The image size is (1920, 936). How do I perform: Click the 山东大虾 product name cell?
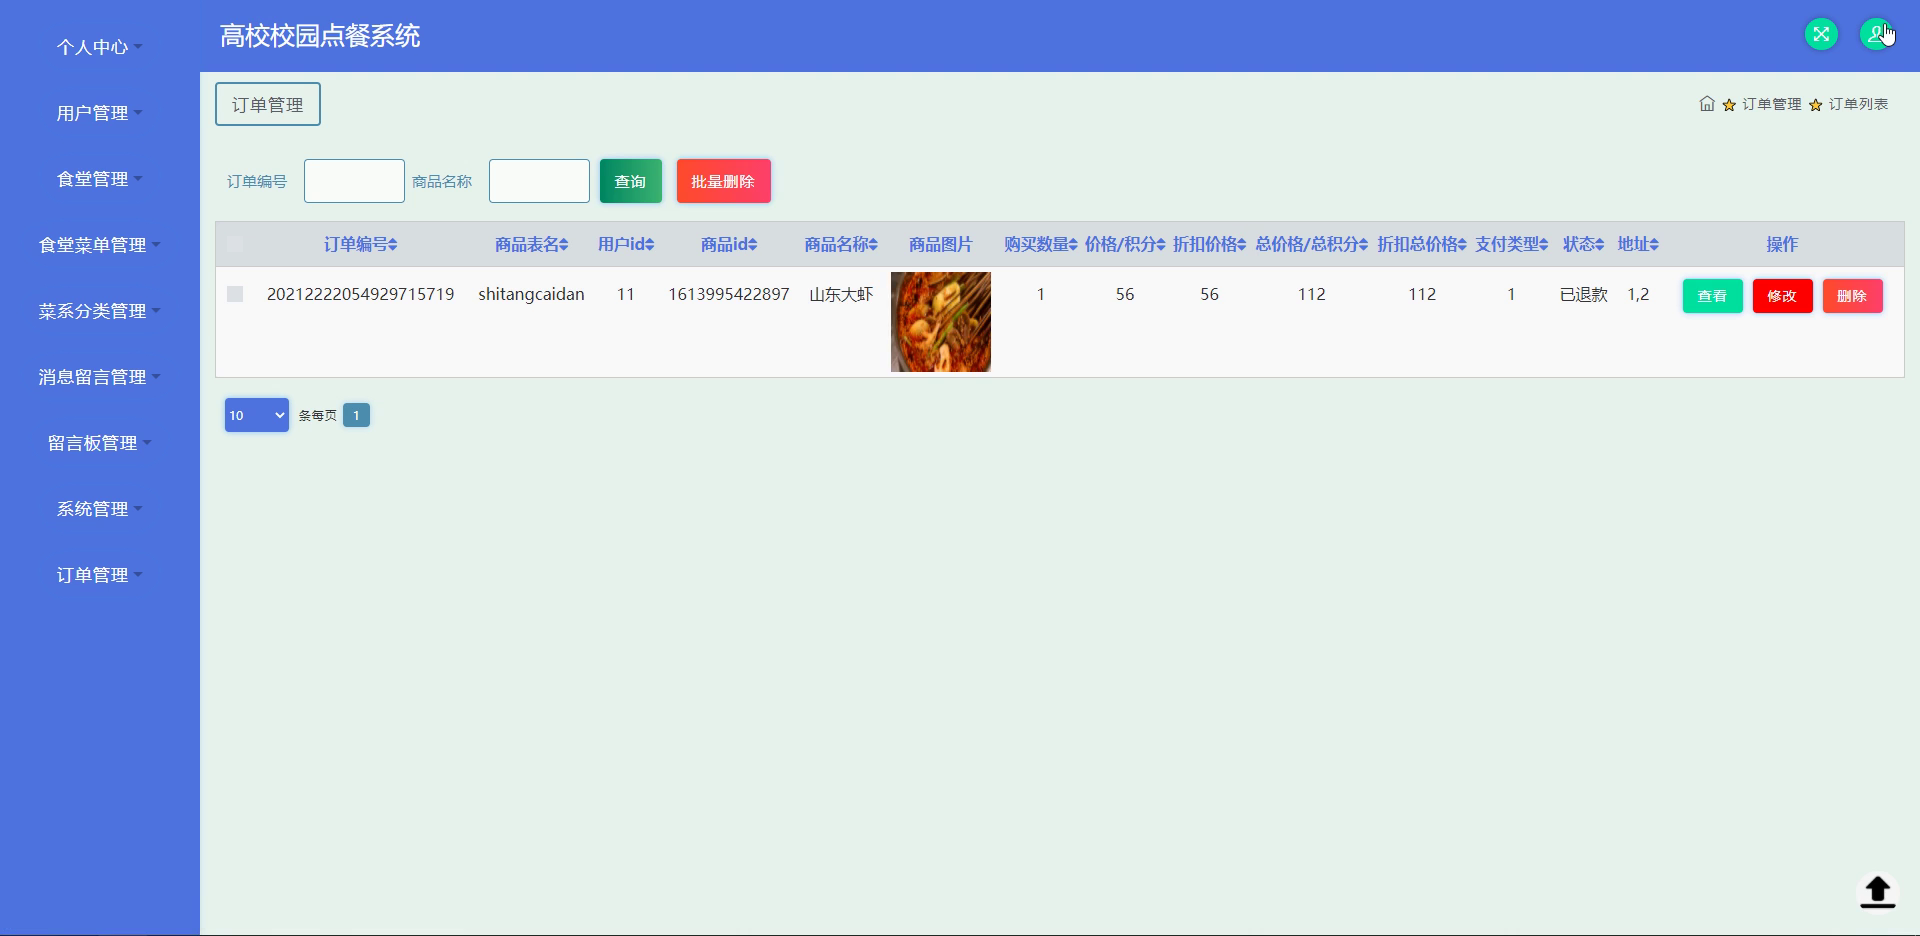(841, 294)
